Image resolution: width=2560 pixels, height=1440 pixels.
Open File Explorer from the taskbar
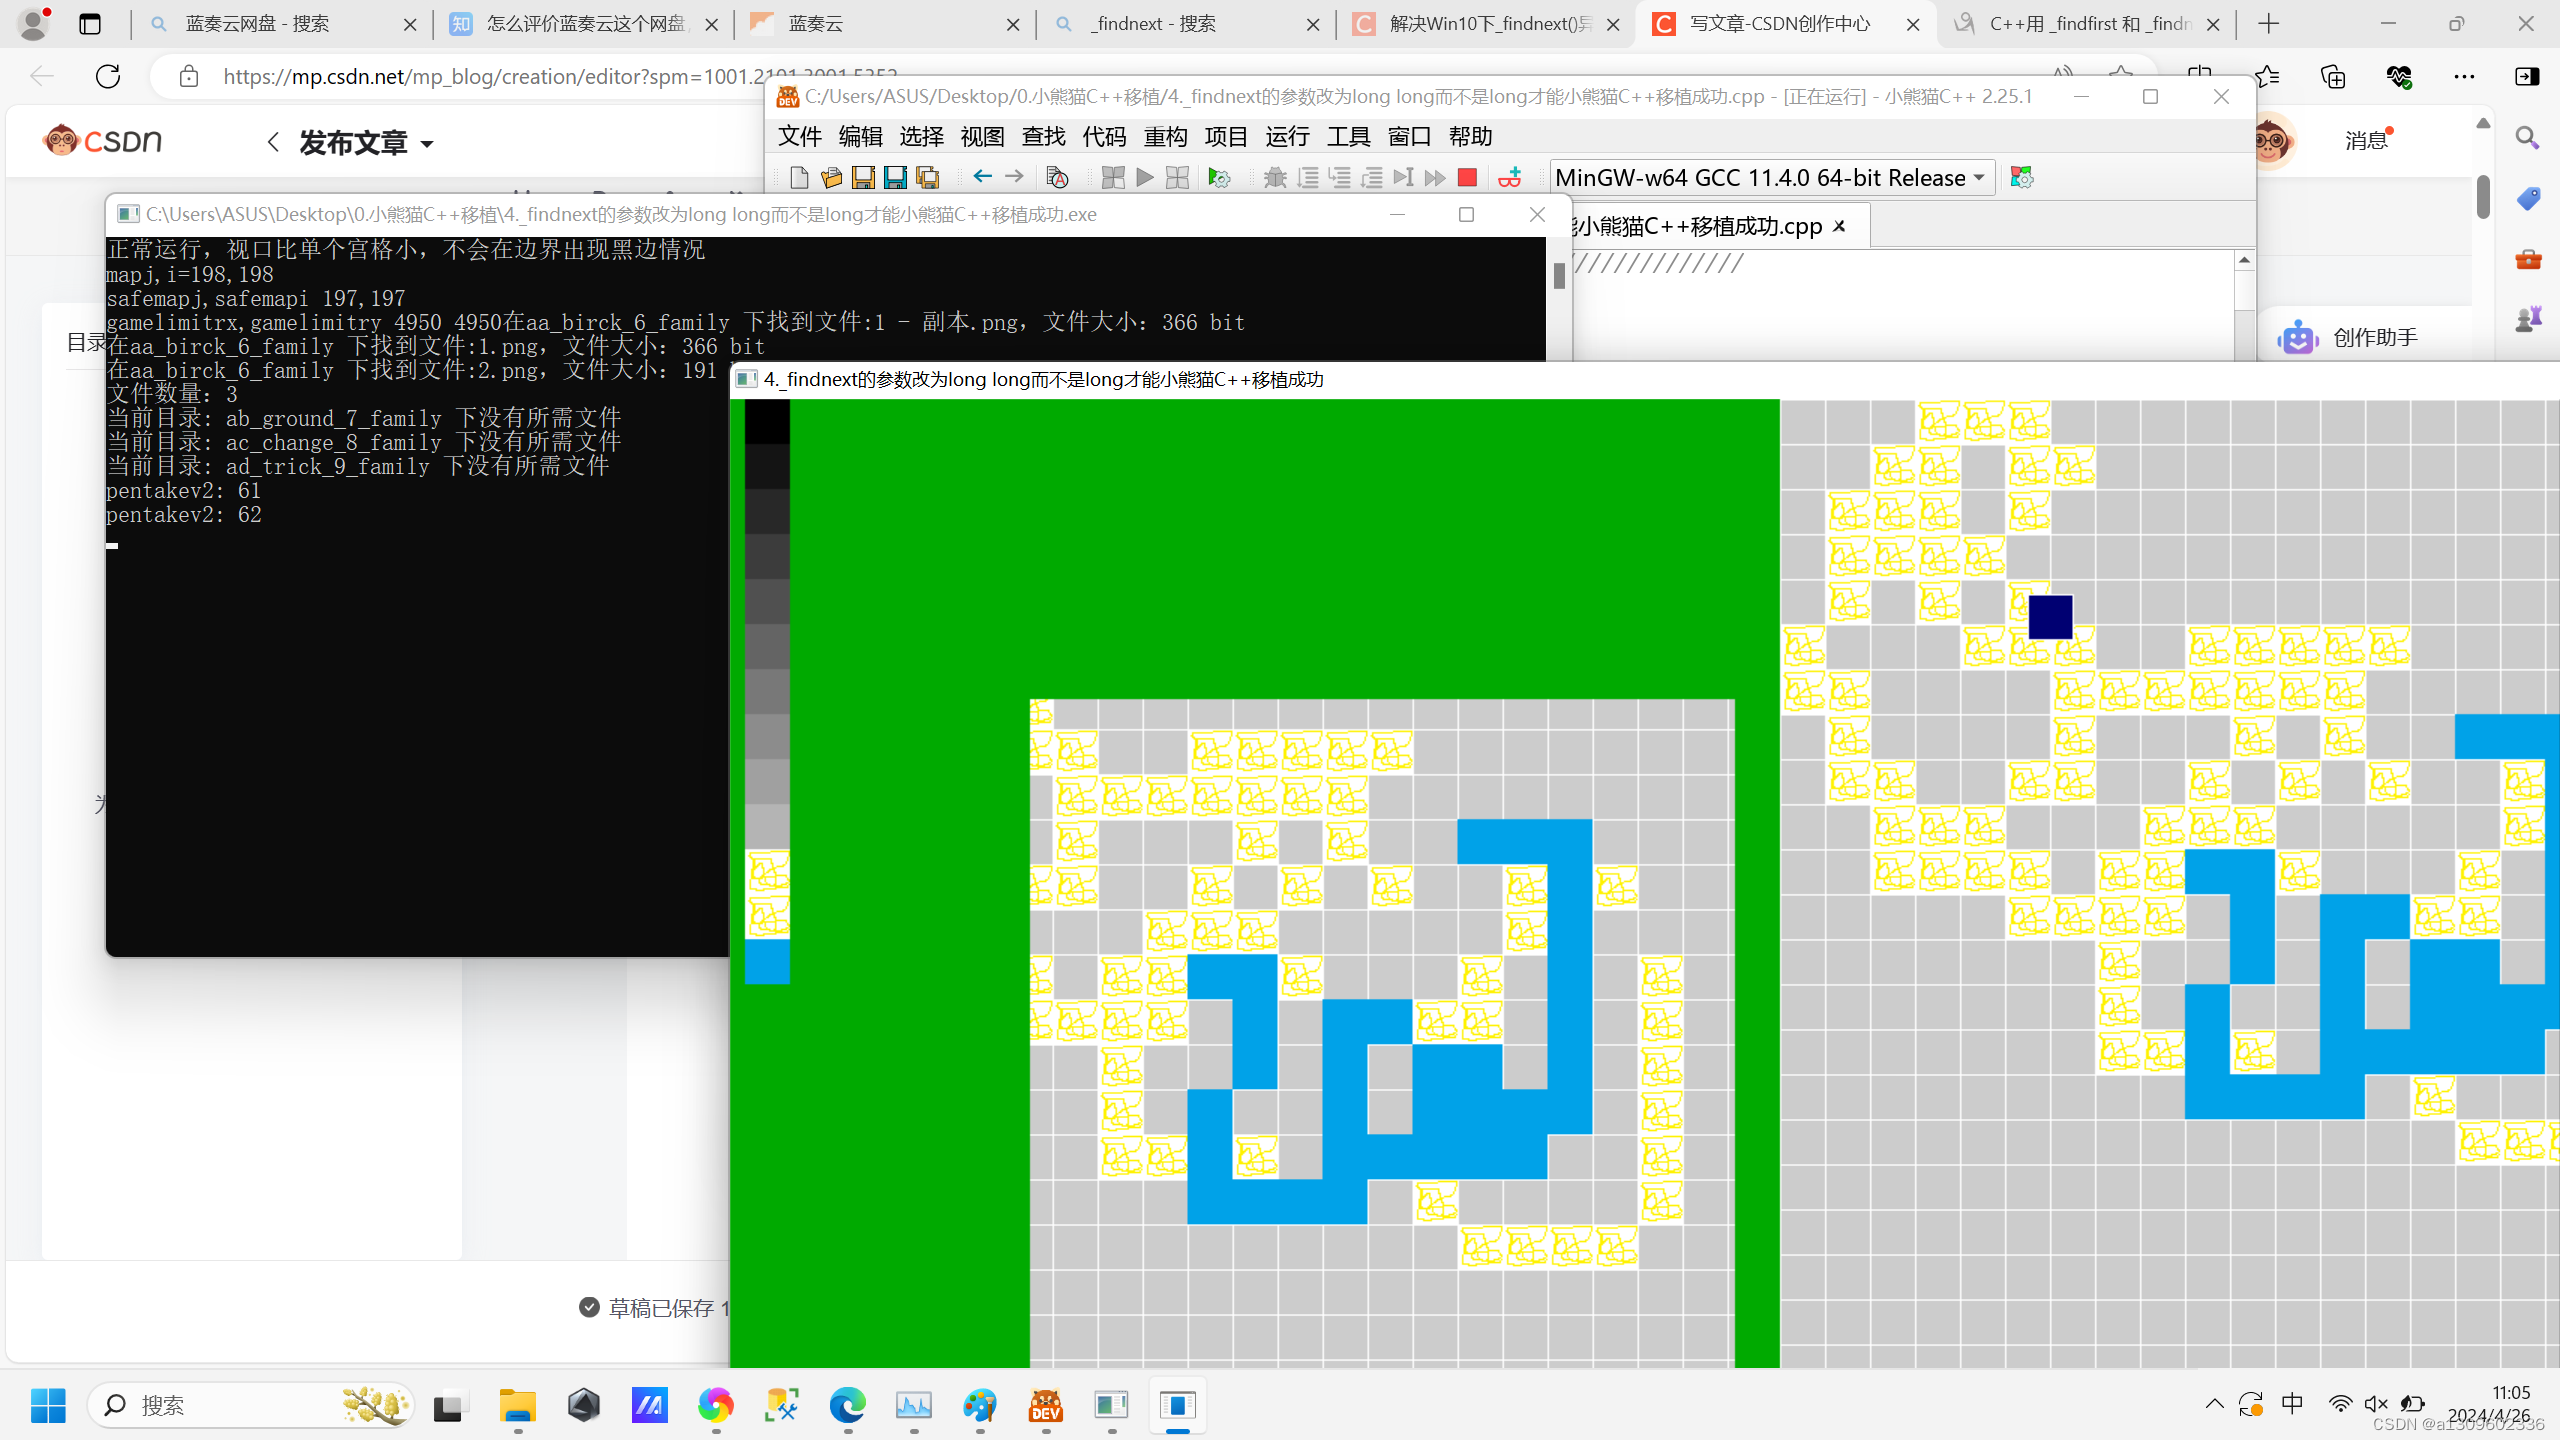517,1405
